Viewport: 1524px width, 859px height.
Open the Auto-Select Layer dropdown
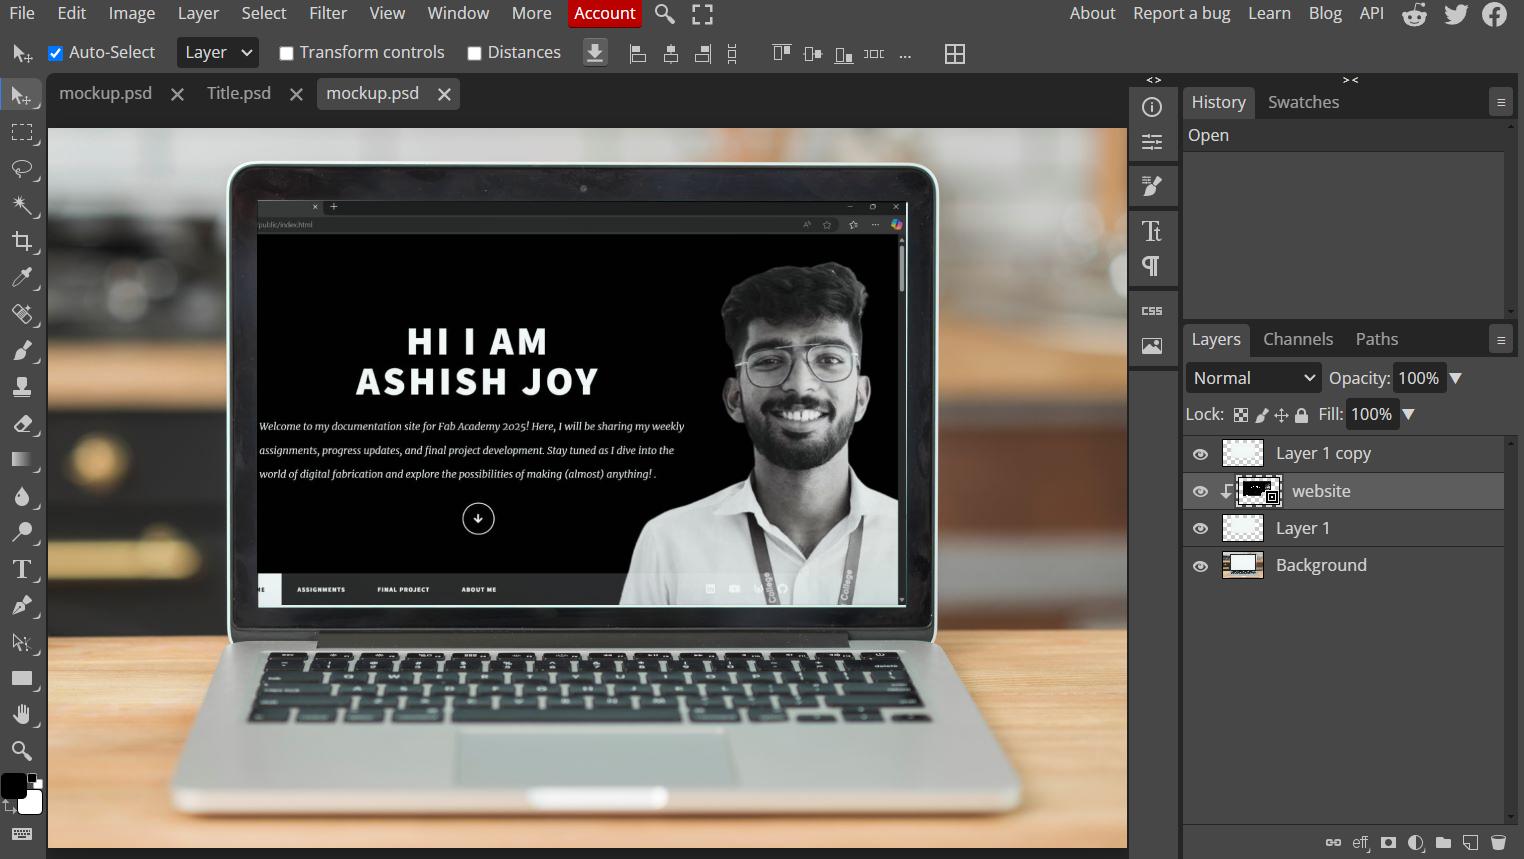218,53
